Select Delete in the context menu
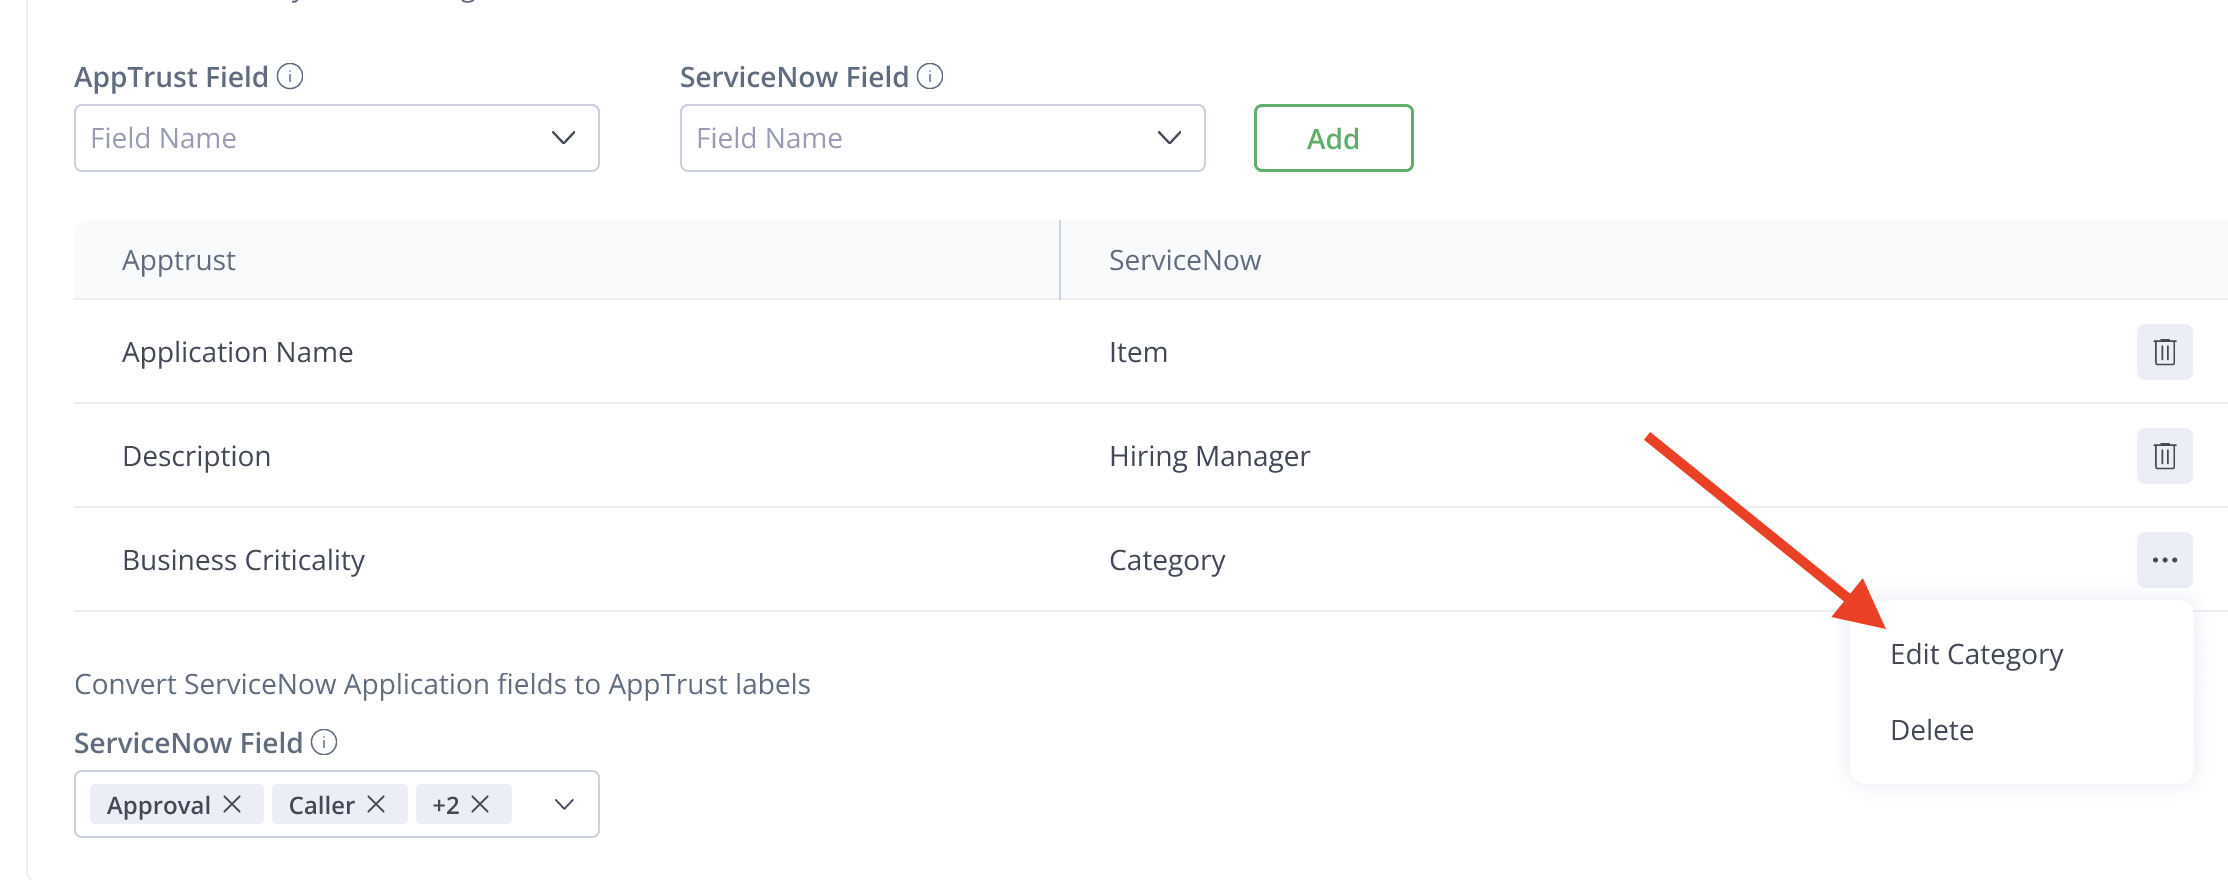Viewport: 2228px width, 880px height. pyautogui.click(x=1932, y=730)
